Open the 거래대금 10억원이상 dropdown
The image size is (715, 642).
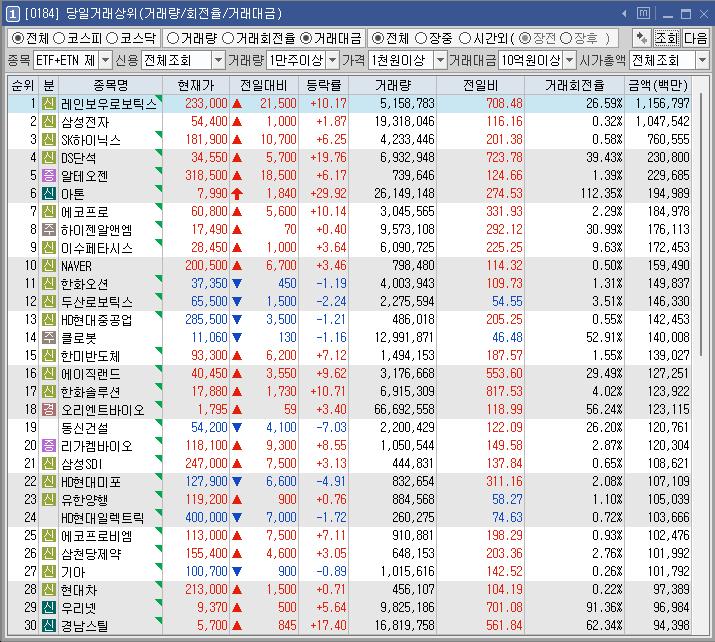570,60
